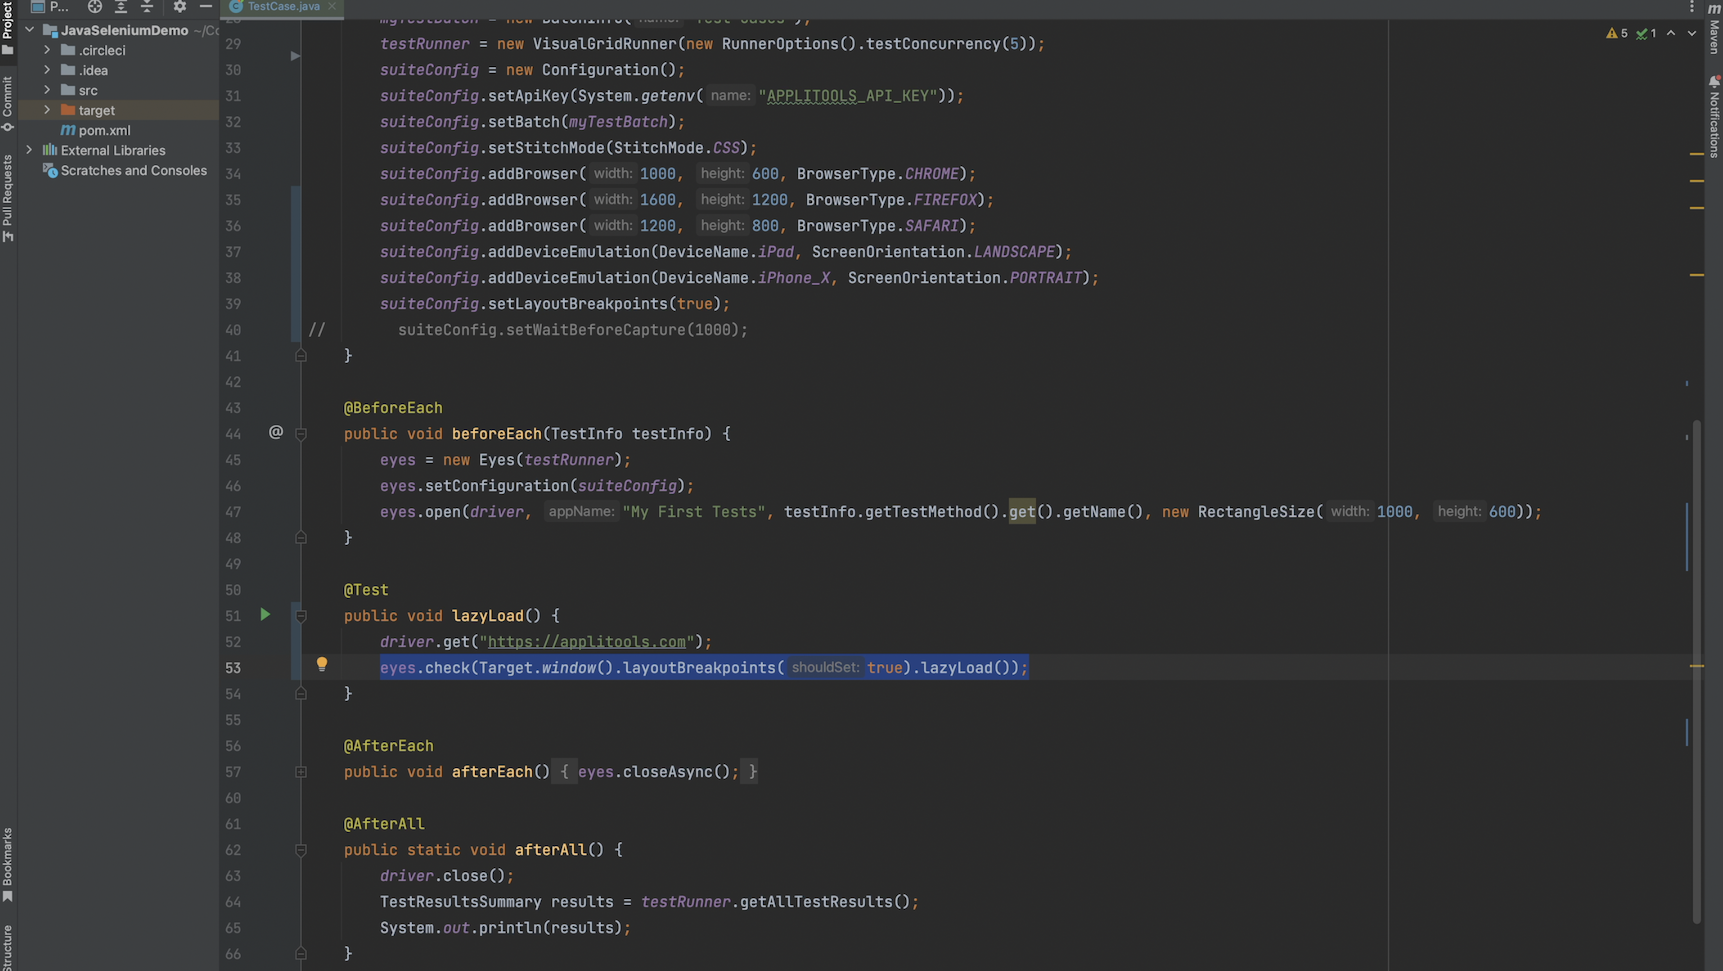1723x971 pixels.
Task: Open the editor tabs three-dot menu
Action: [x=1691, y=7]
